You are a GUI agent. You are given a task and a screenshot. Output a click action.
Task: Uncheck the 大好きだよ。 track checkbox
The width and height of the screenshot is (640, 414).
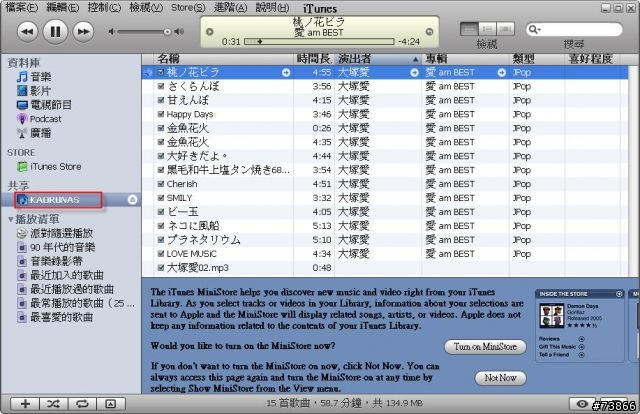point(161,156)
